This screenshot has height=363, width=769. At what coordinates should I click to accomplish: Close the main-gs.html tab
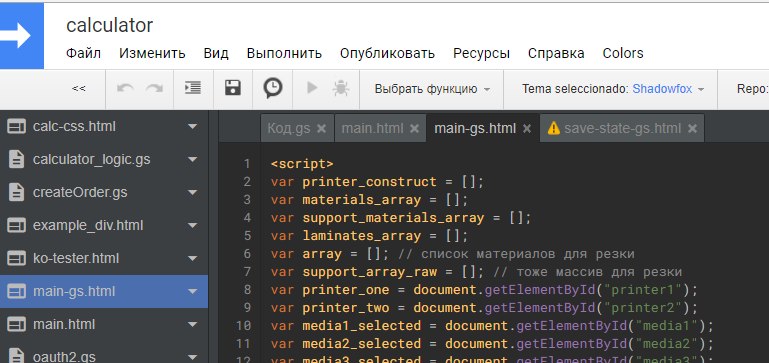coord(527,129)
